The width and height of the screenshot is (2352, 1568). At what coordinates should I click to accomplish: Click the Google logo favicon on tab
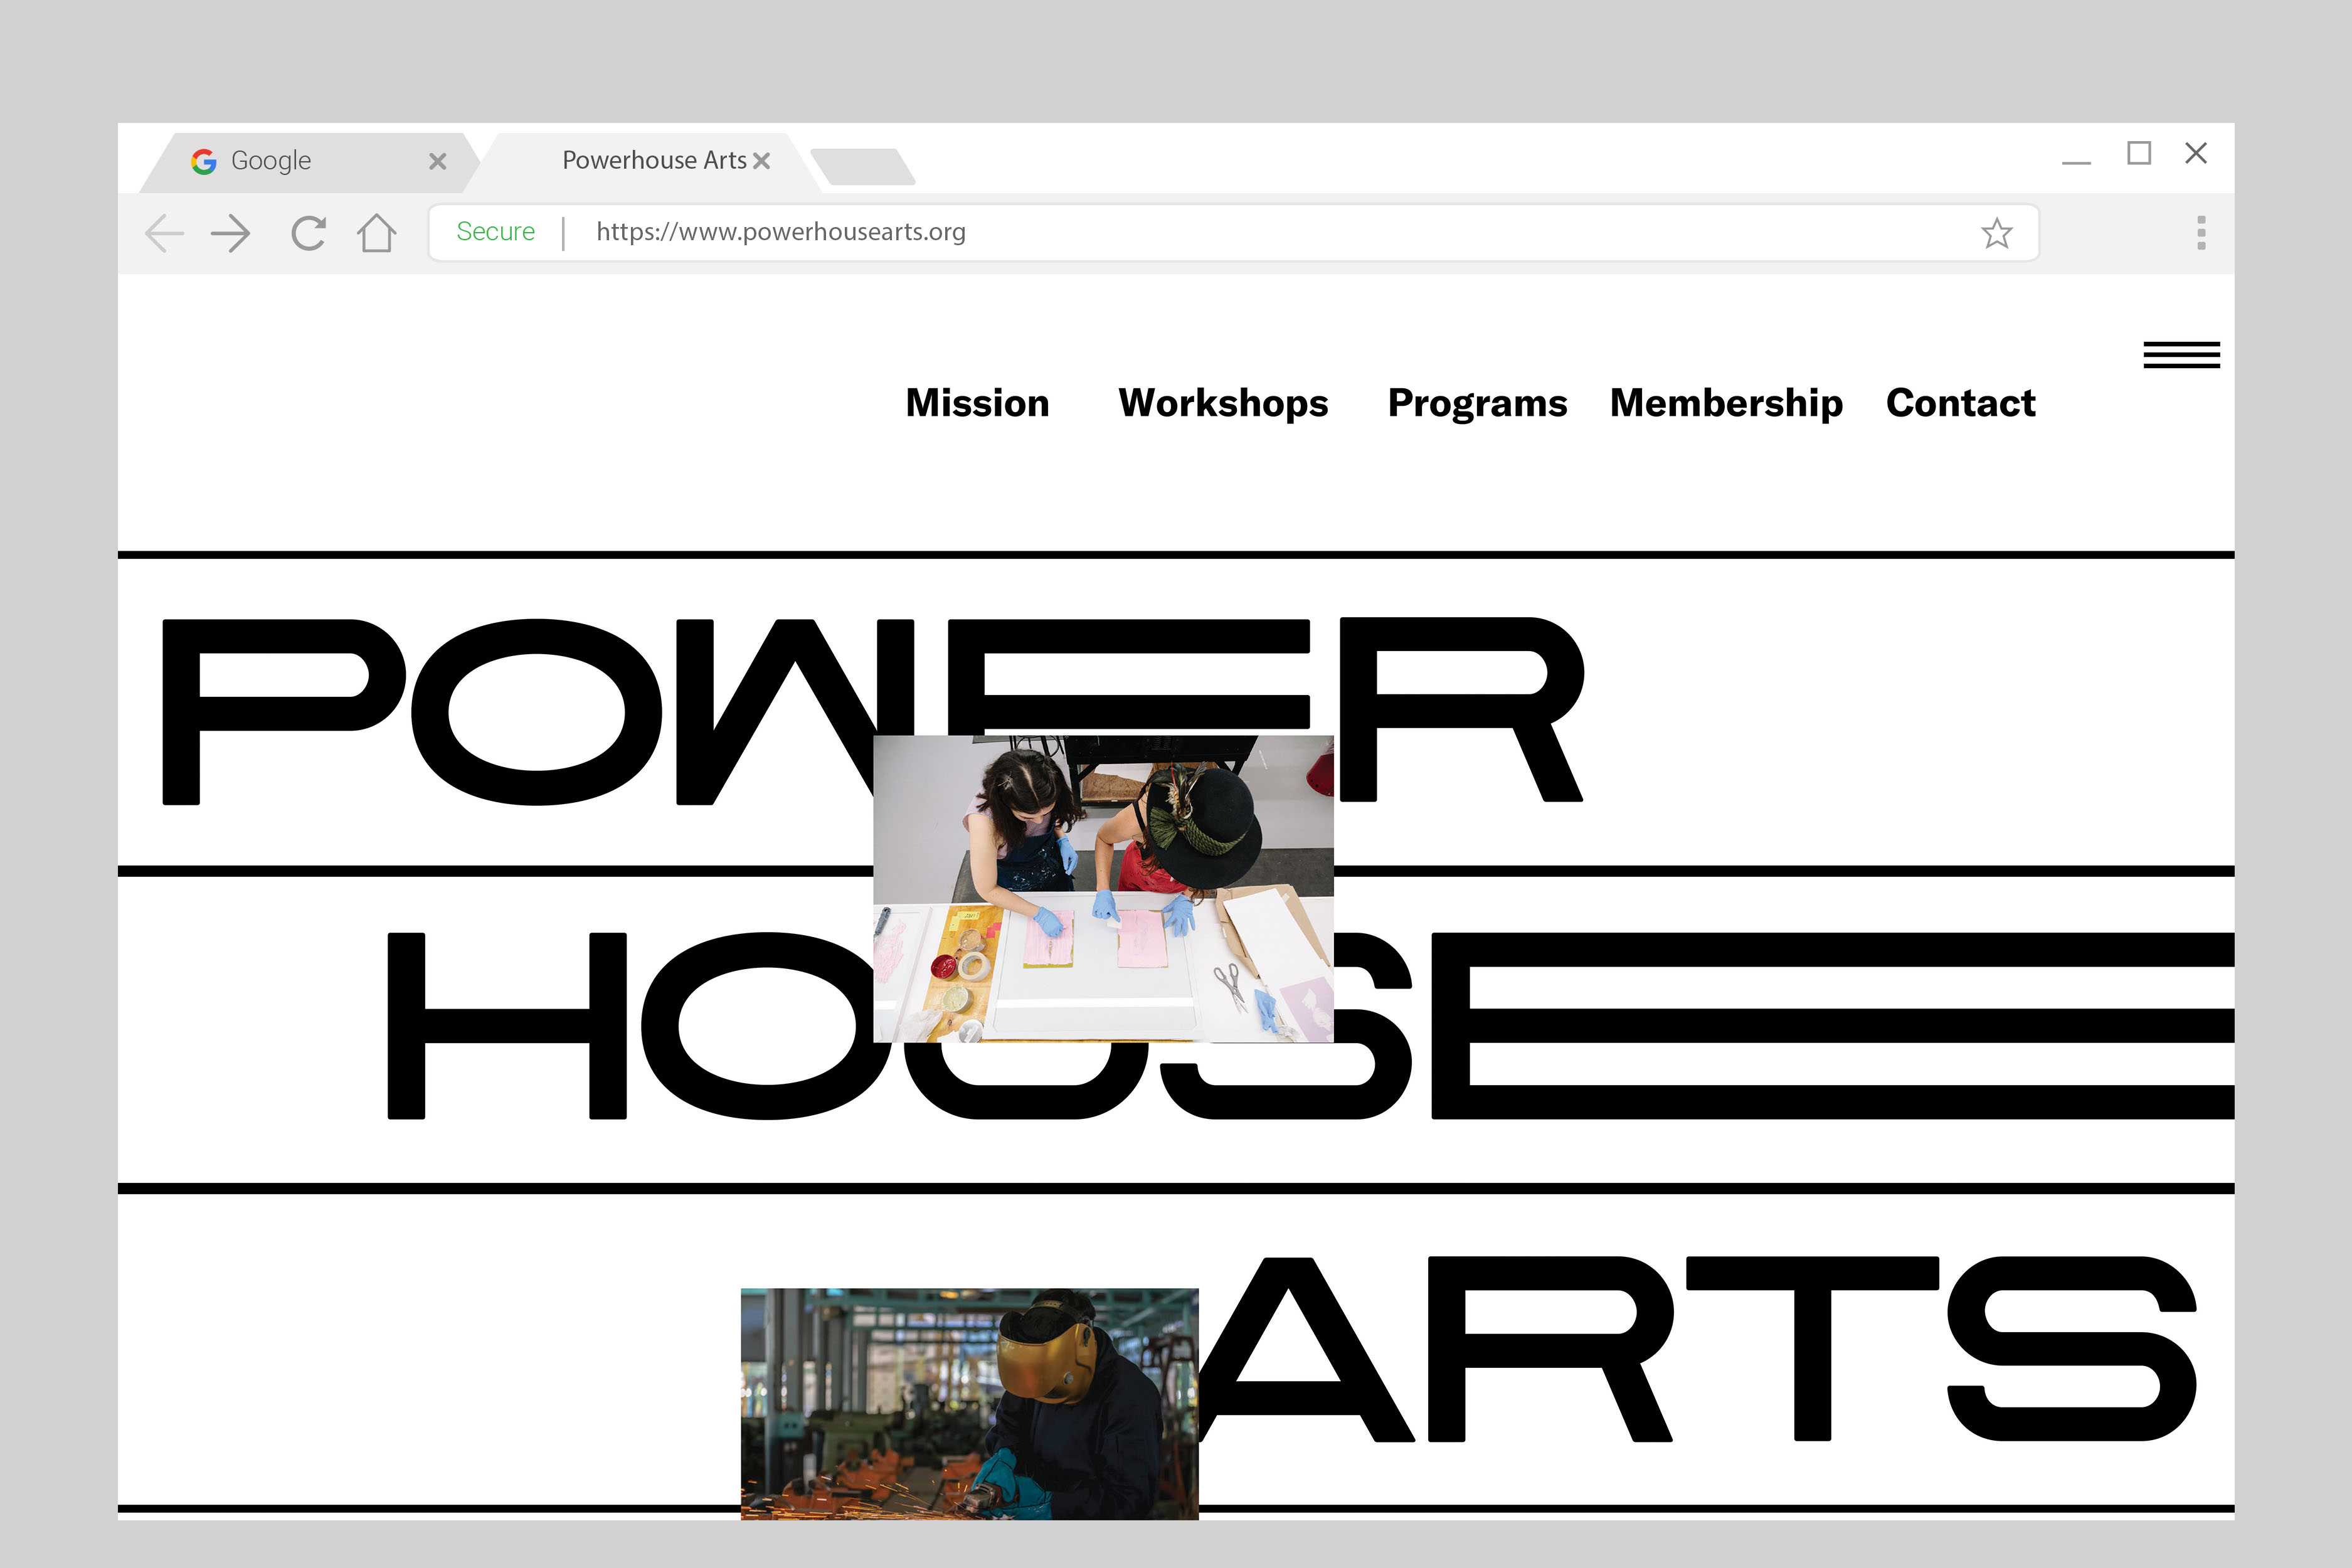tap(204, 161)
